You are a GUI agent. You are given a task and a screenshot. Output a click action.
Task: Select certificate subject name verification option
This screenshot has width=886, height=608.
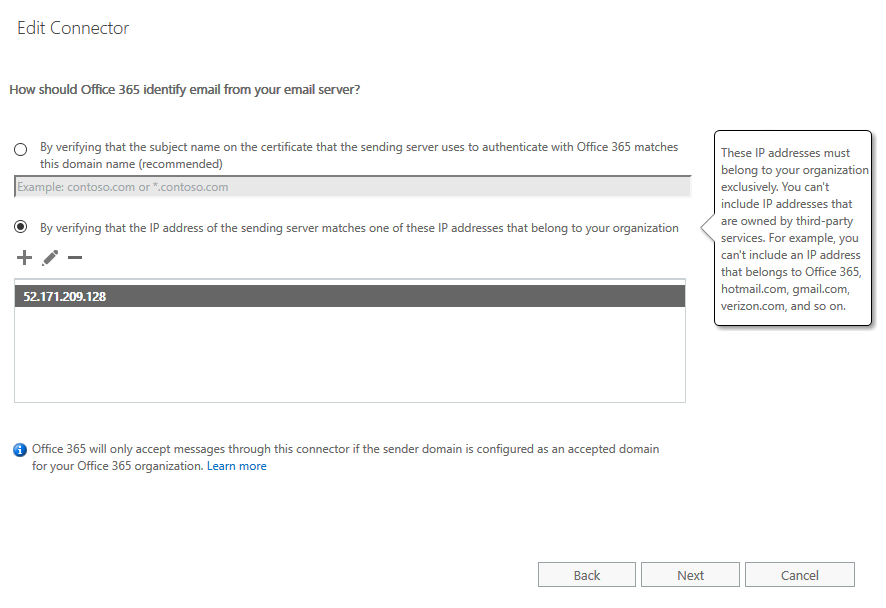point(21,150)
